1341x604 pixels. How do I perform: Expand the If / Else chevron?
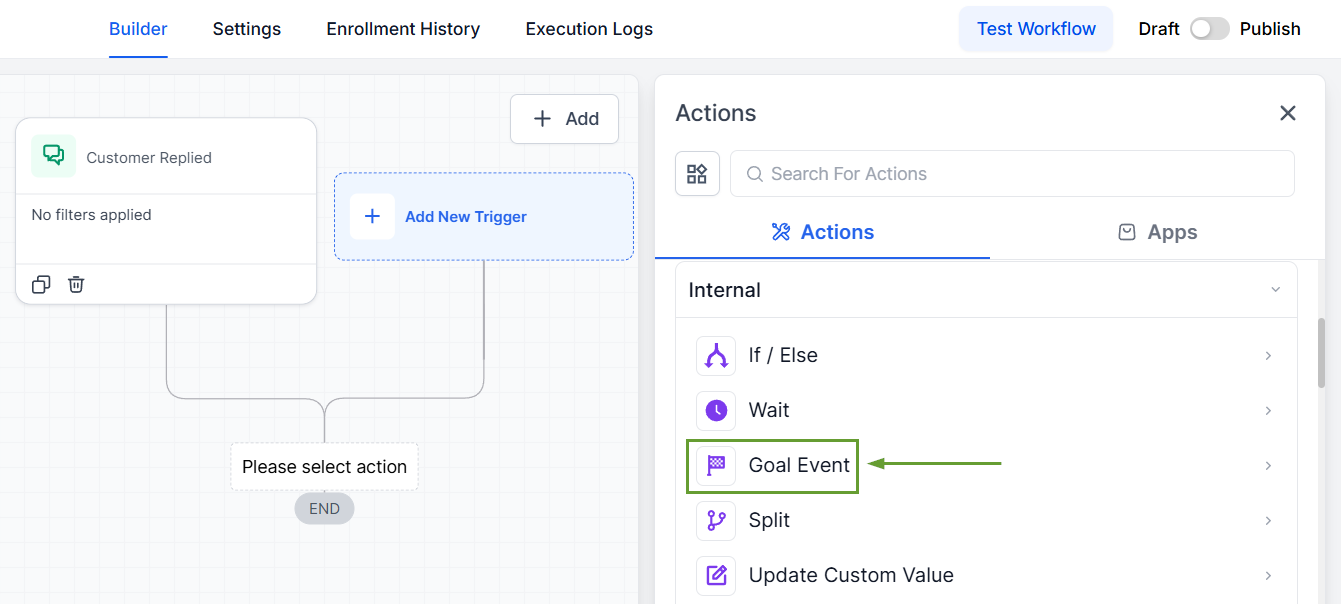tap(1268, 356)
